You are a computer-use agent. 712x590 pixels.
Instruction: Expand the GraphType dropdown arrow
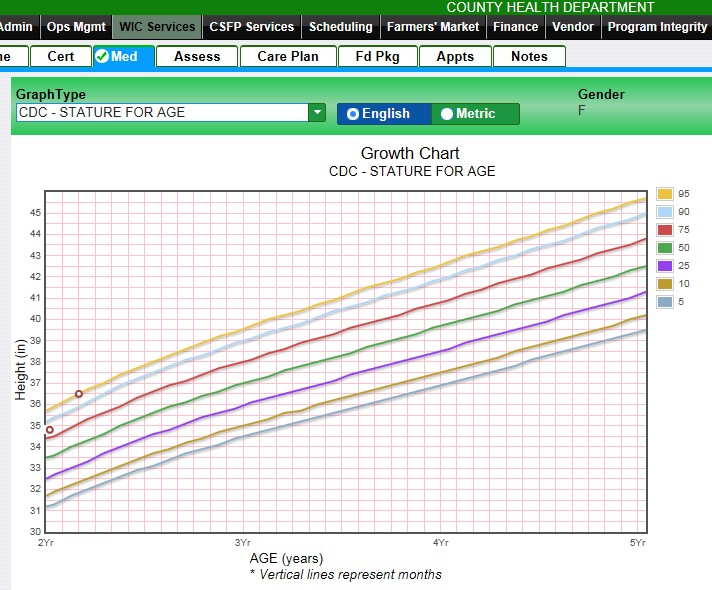point(318,113)
